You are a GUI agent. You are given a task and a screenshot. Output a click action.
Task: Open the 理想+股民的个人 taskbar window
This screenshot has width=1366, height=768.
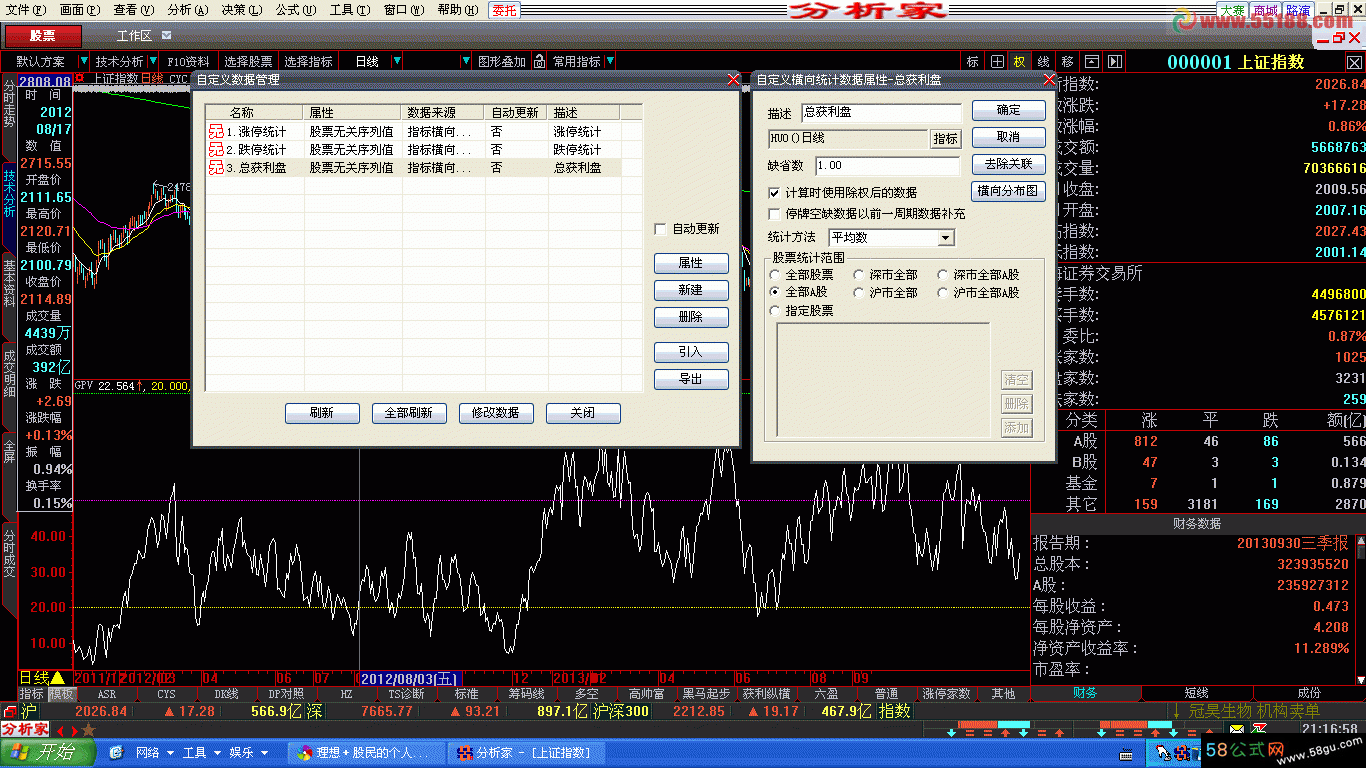(365, 752)
